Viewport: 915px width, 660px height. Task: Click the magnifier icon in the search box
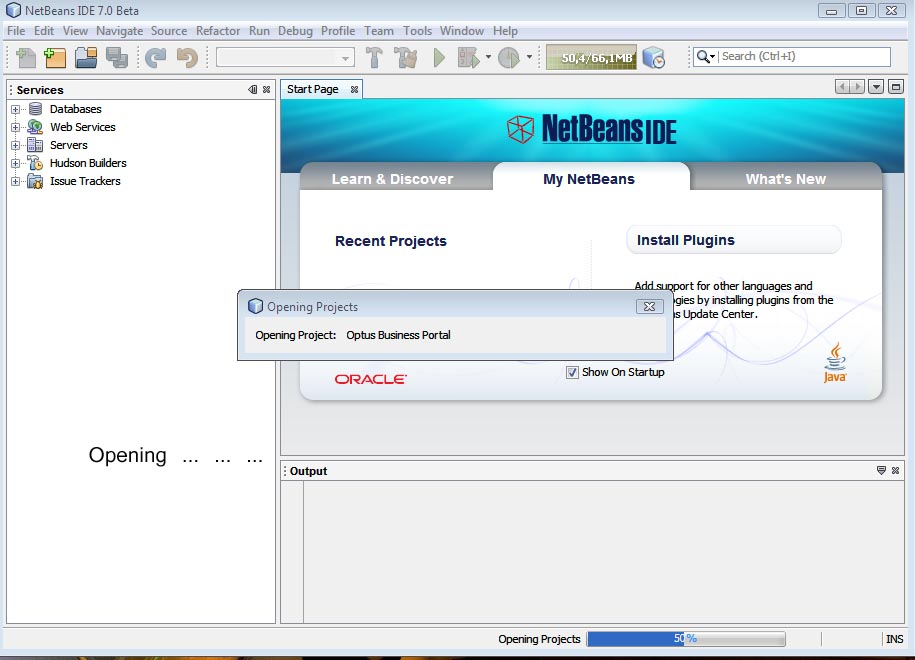tap(705, 57)
